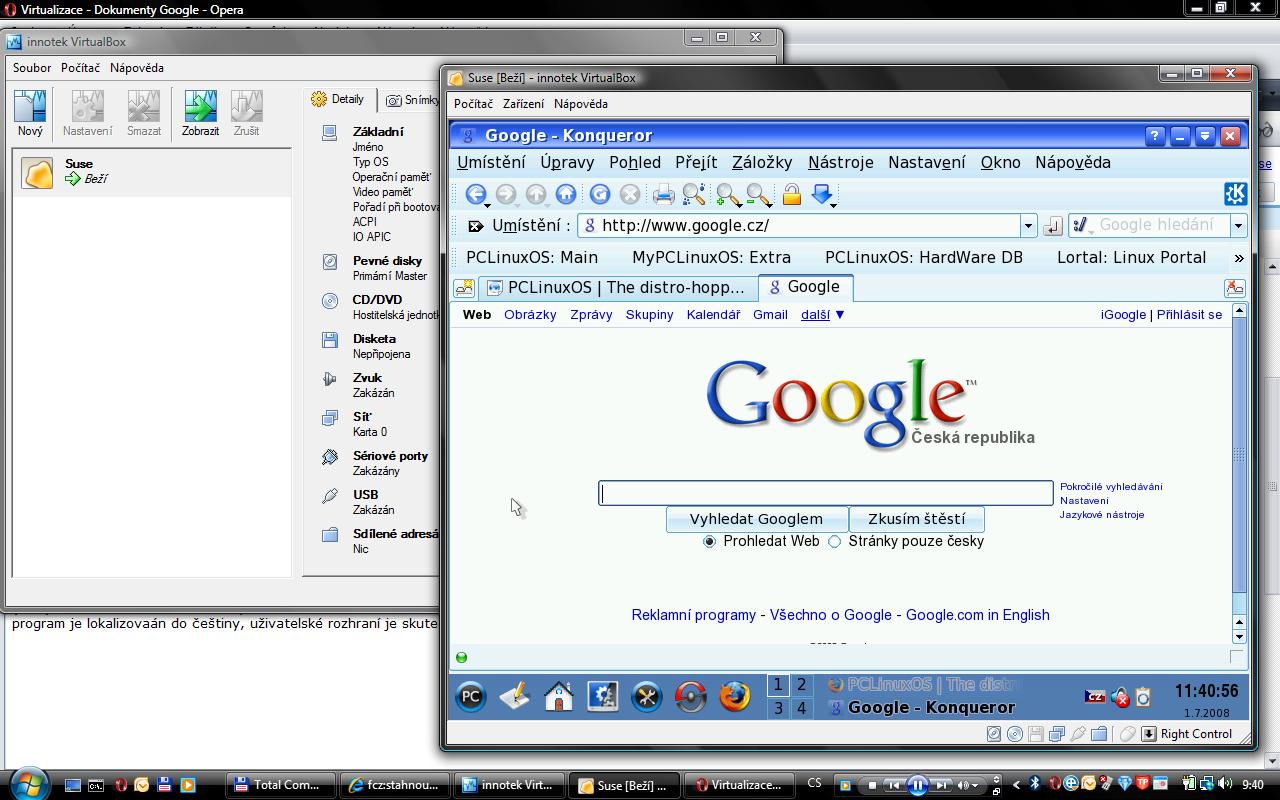The image size is (1280, 800).
Task: Launch Firefox from the KDE panel
Action: pos(734,696)
